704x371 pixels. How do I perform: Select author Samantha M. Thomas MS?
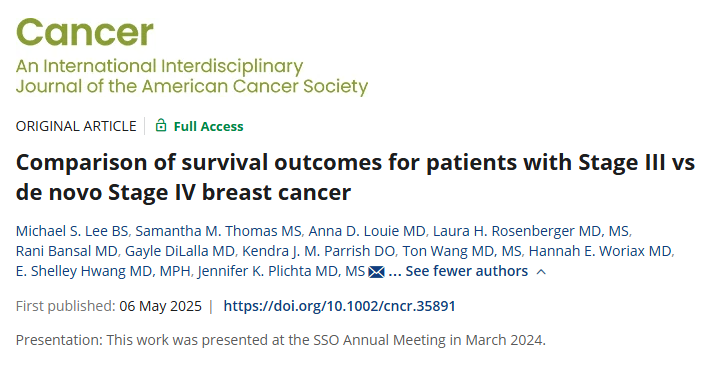tap(219, 231)
